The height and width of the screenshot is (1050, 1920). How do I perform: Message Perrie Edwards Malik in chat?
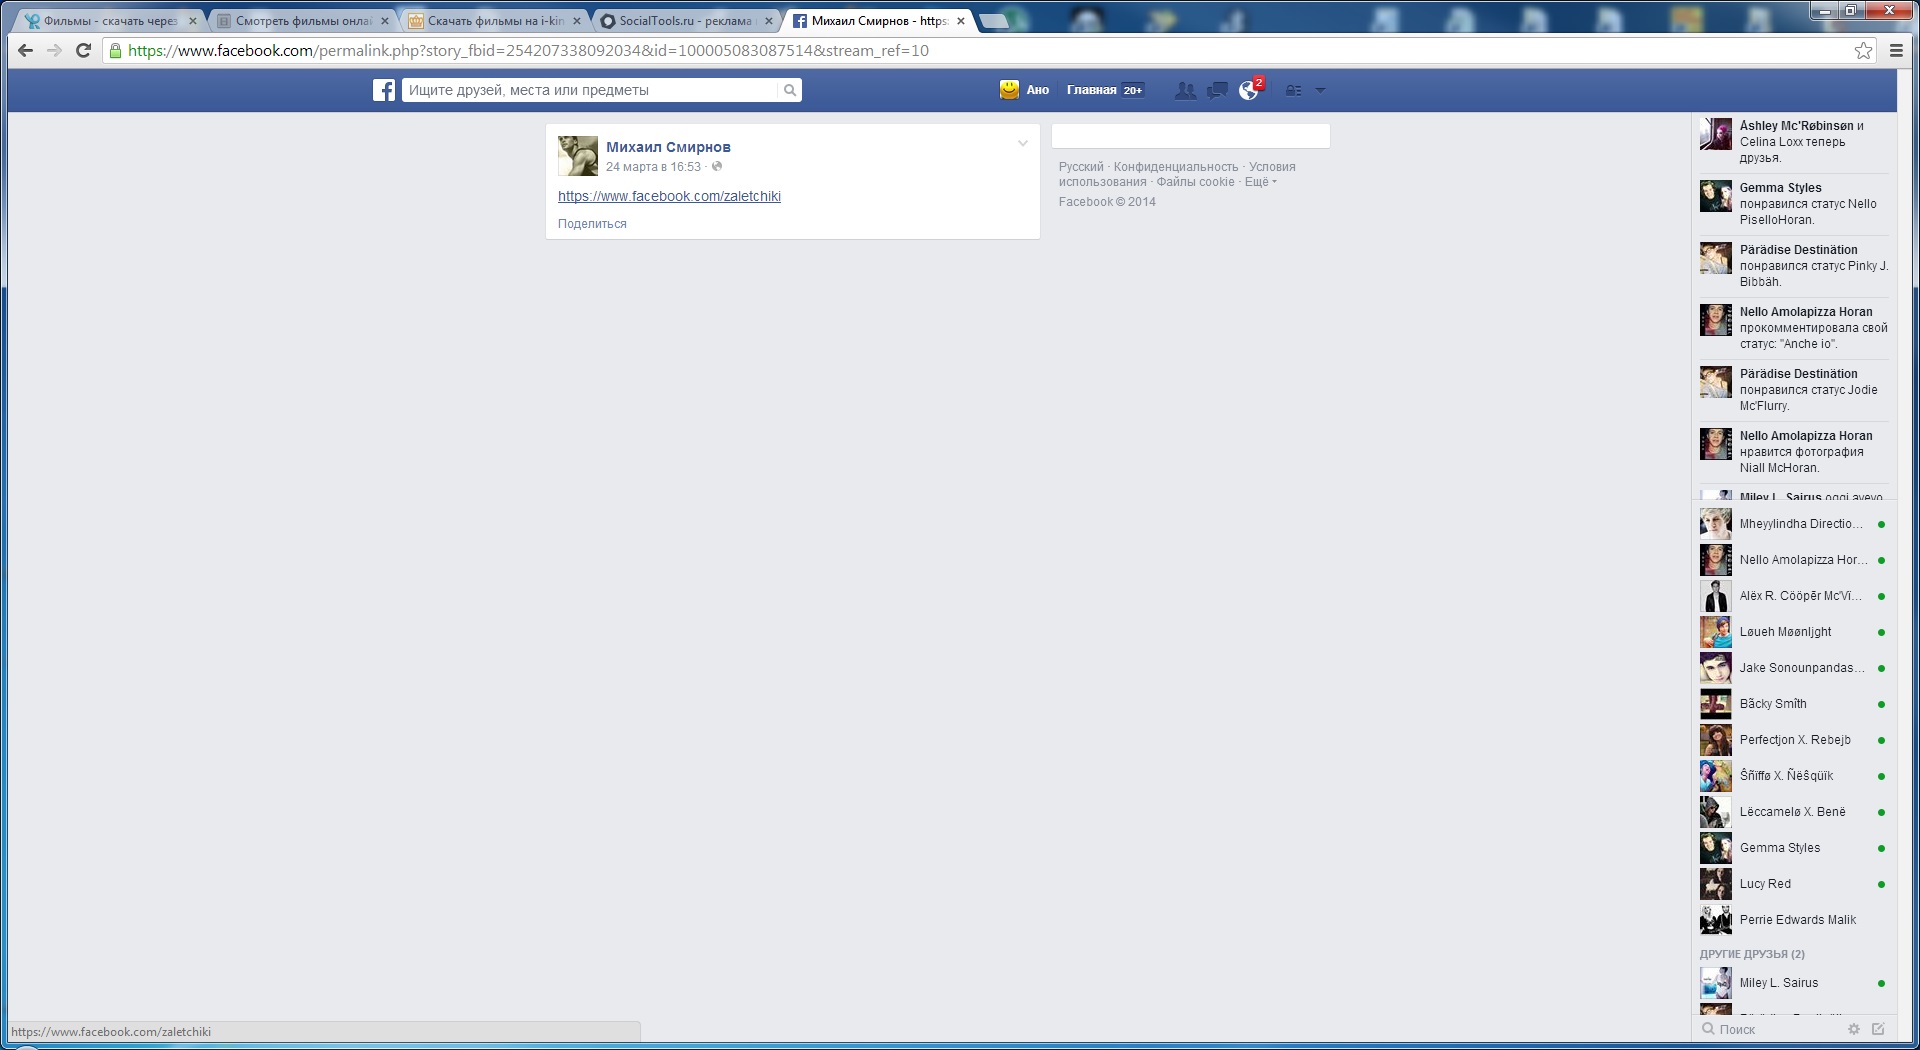click(1794, 920)
